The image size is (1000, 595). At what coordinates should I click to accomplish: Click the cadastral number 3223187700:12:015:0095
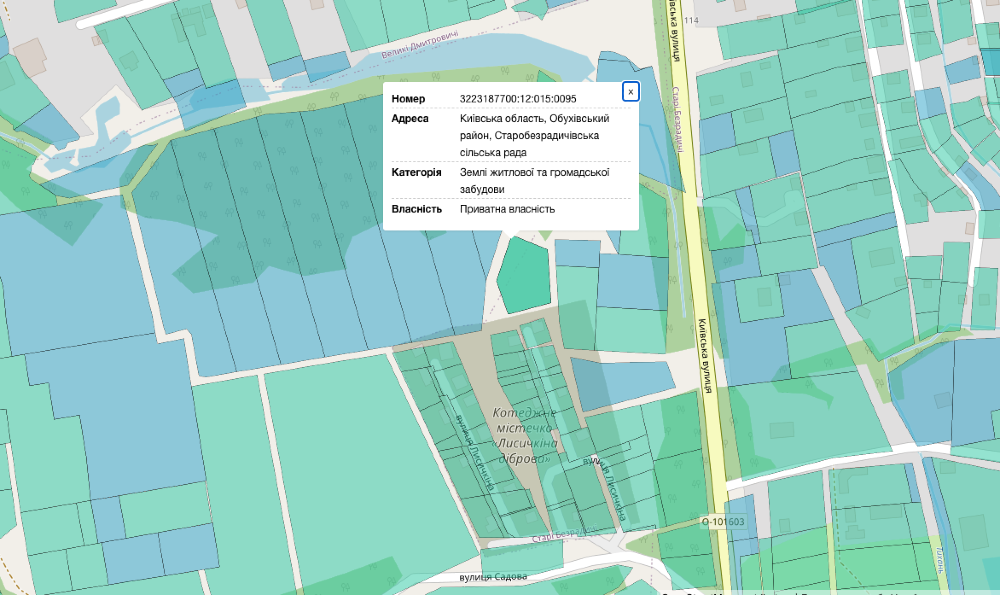point(517,99)
